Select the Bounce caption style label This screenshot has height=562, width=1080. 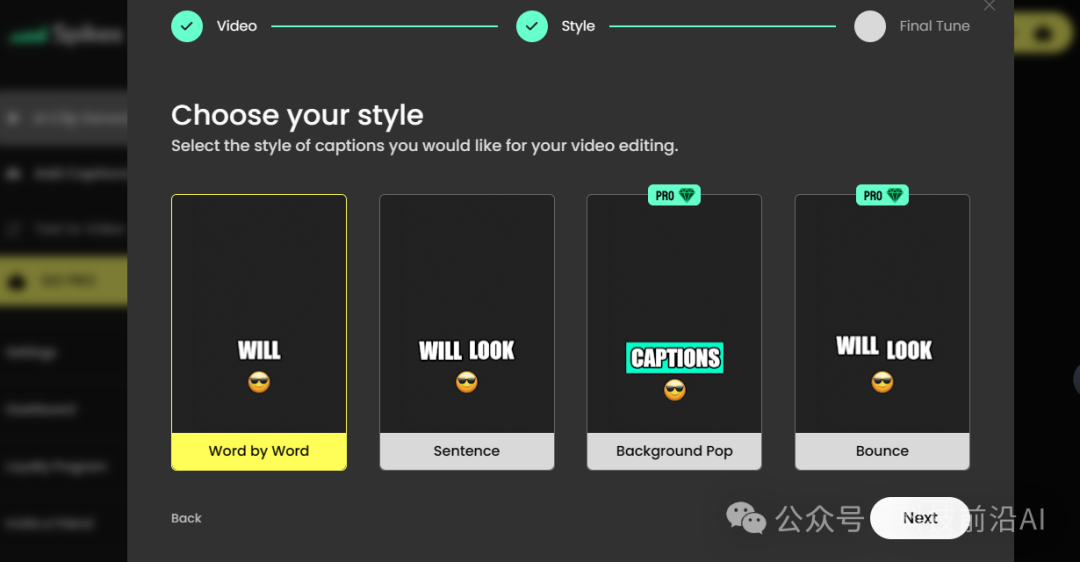pyautogui.click(x=882, y=451)
